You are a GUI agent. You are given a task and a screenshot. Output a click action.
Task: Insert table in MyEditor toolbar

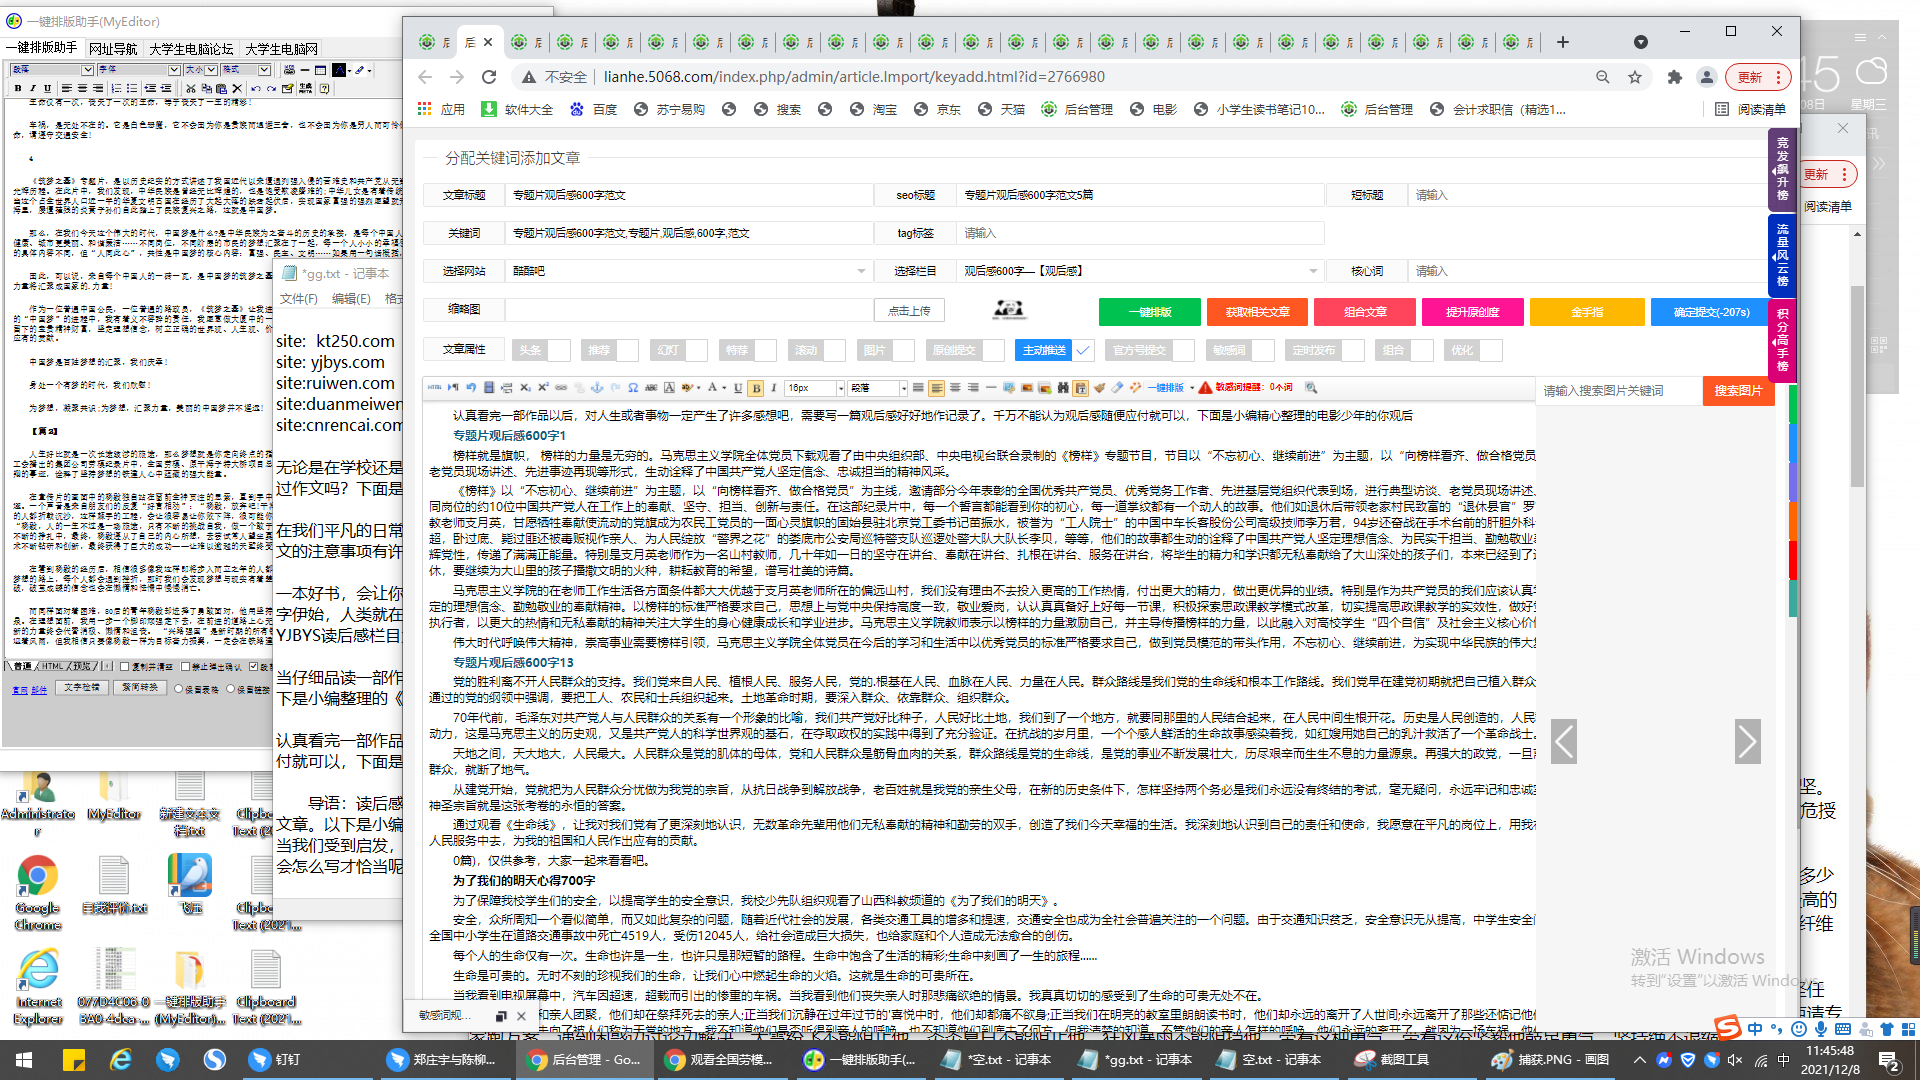[320, 70]
